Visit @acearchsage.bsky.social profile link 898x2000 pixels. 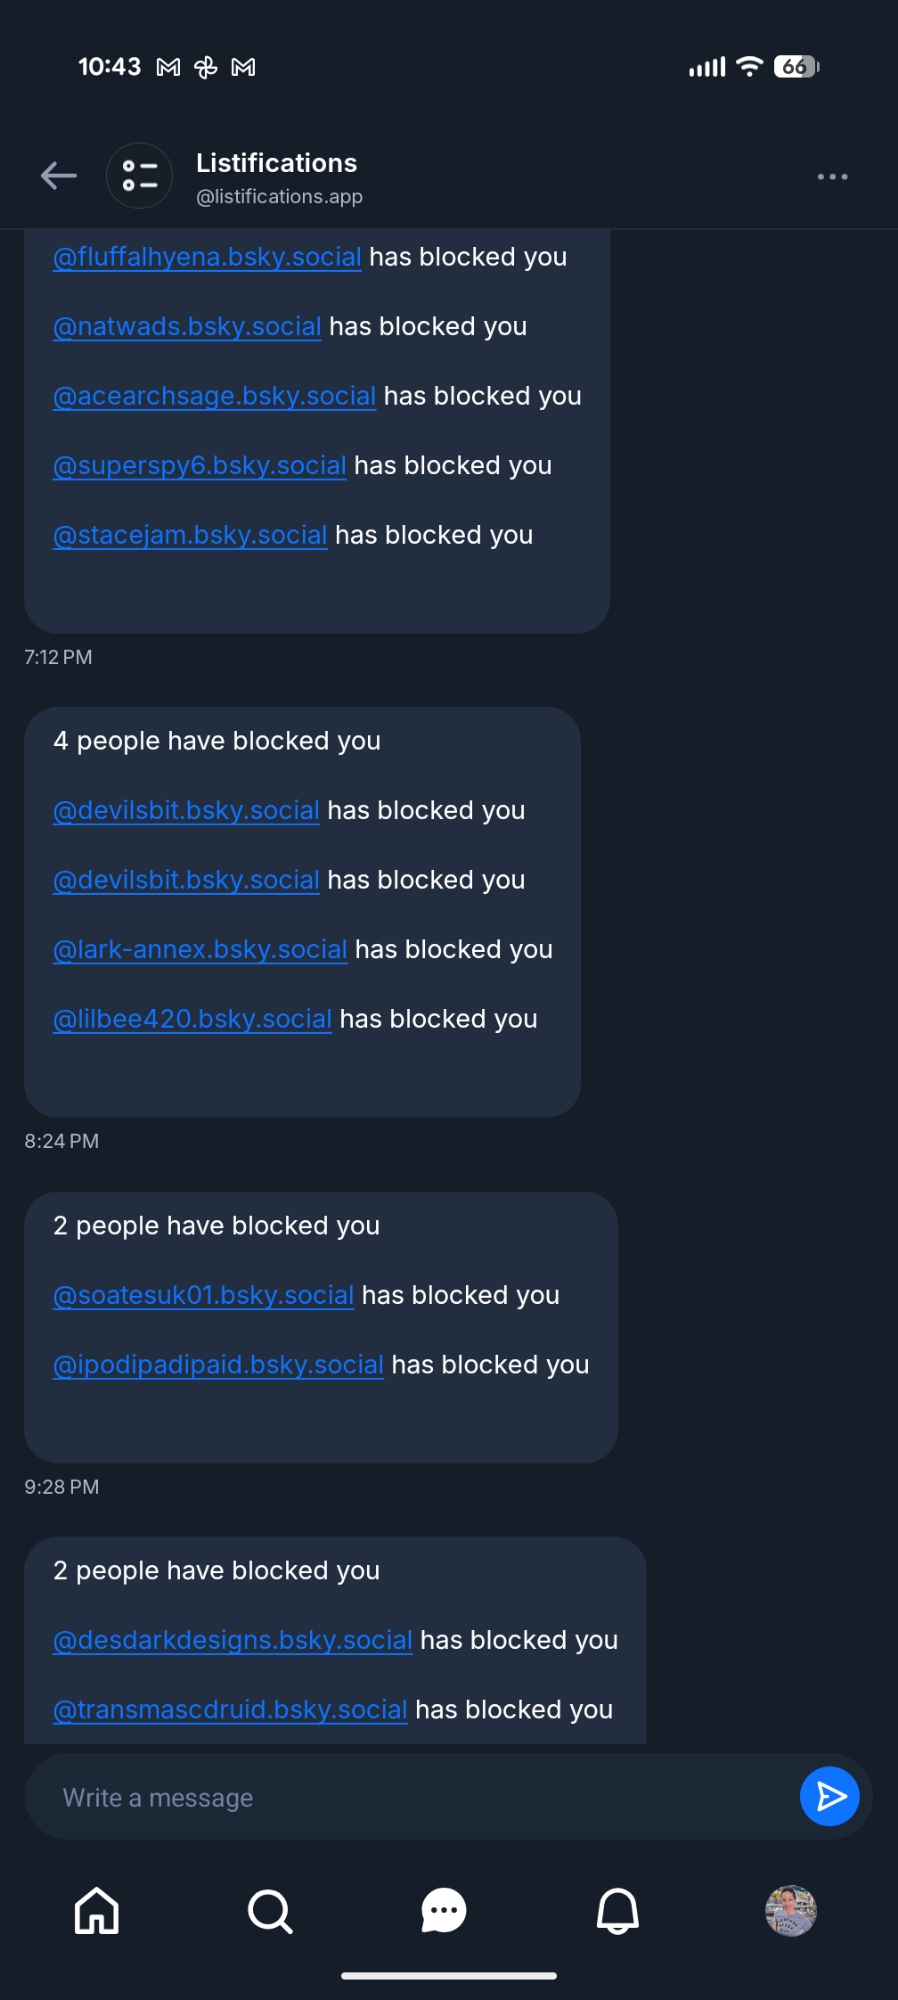tap(214, 396)
